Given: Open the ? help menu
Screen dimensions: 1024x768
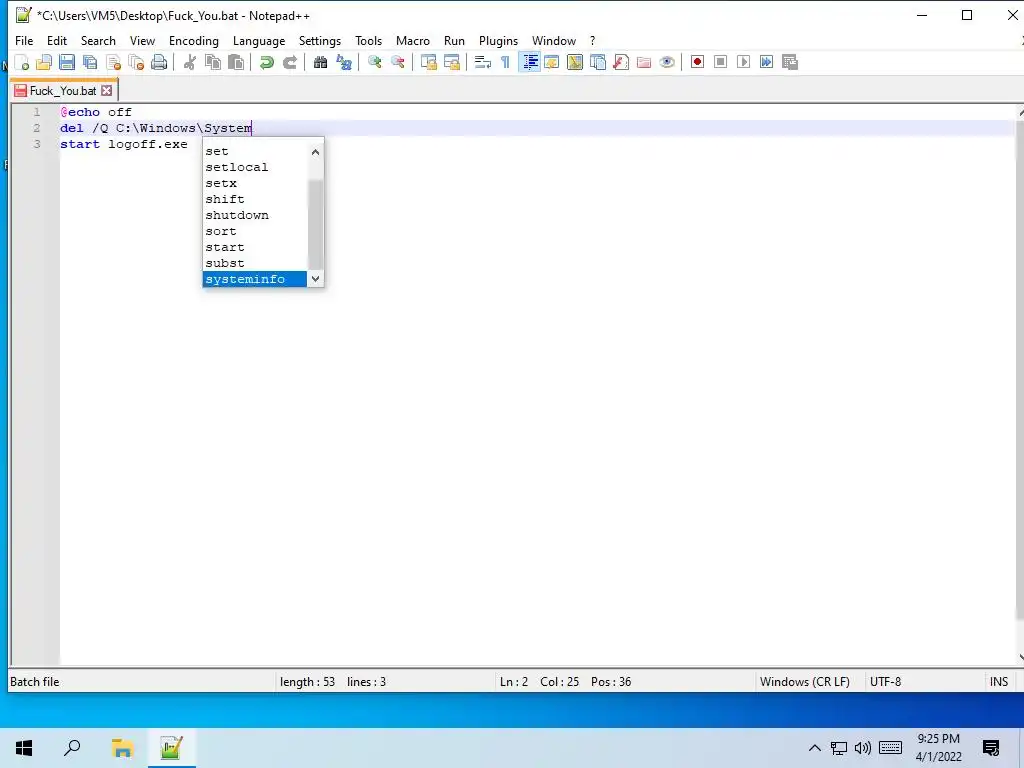Looking at the screenshot, I should pyautogui.click(x=592, y=40).
